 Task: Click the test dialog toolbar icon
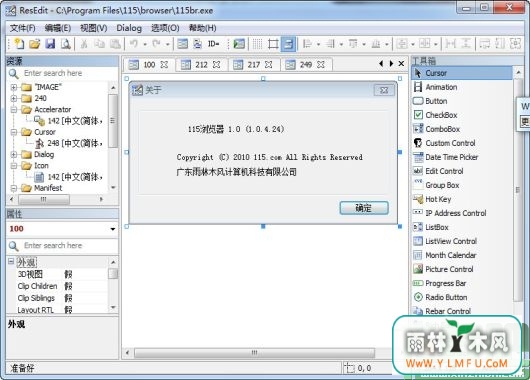click(239, 44)
